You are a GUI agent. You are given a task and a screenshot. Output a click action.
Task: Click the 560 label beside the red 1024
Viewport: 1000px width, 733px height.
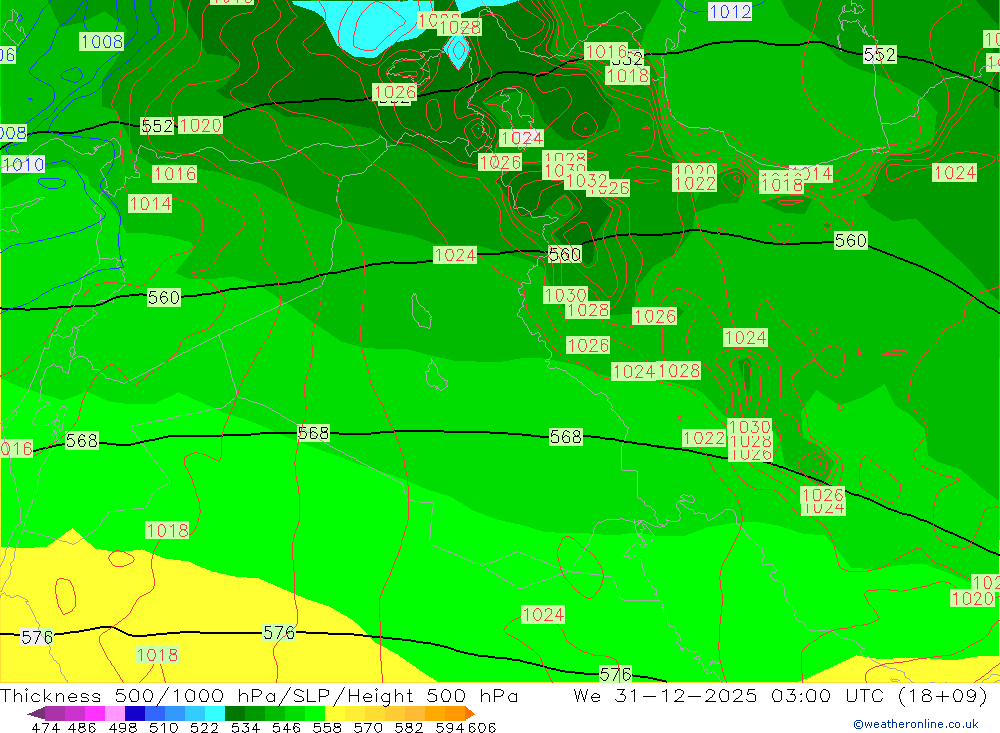pyautogui.click(x=565, y=255)
